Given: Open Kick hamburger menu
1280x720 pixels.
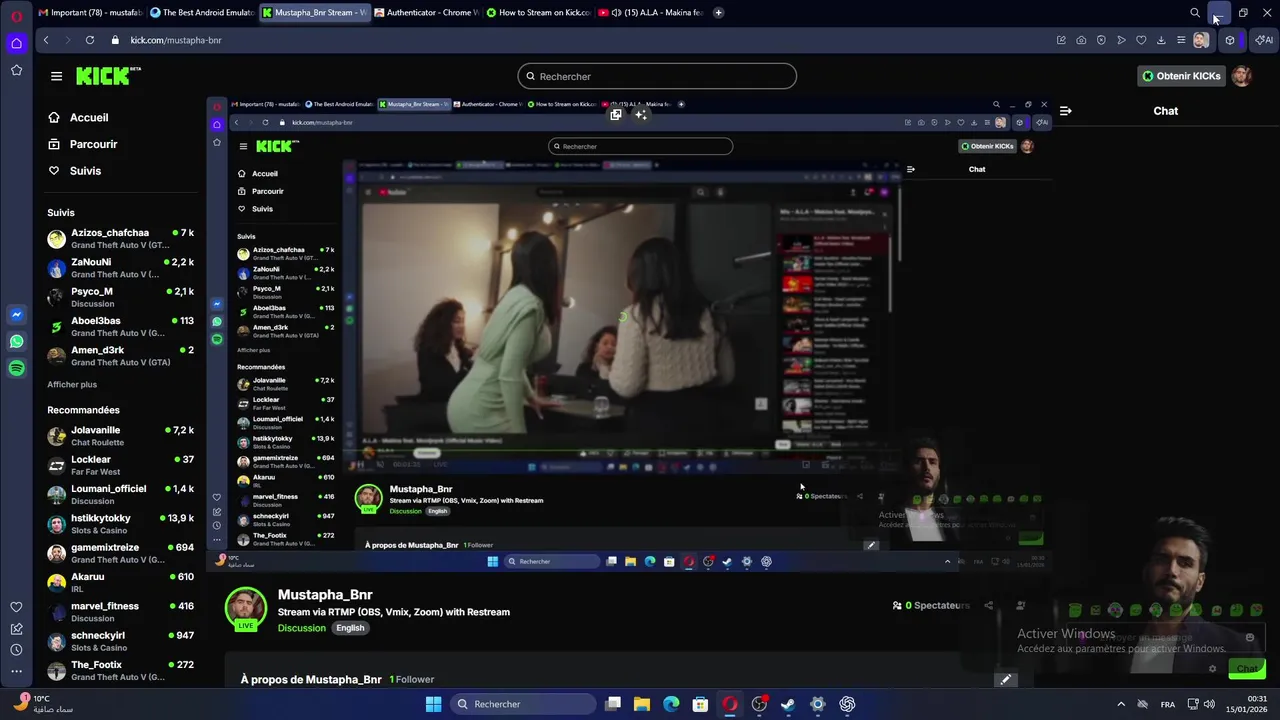Looking at the screenshot, I should (56, 76).
